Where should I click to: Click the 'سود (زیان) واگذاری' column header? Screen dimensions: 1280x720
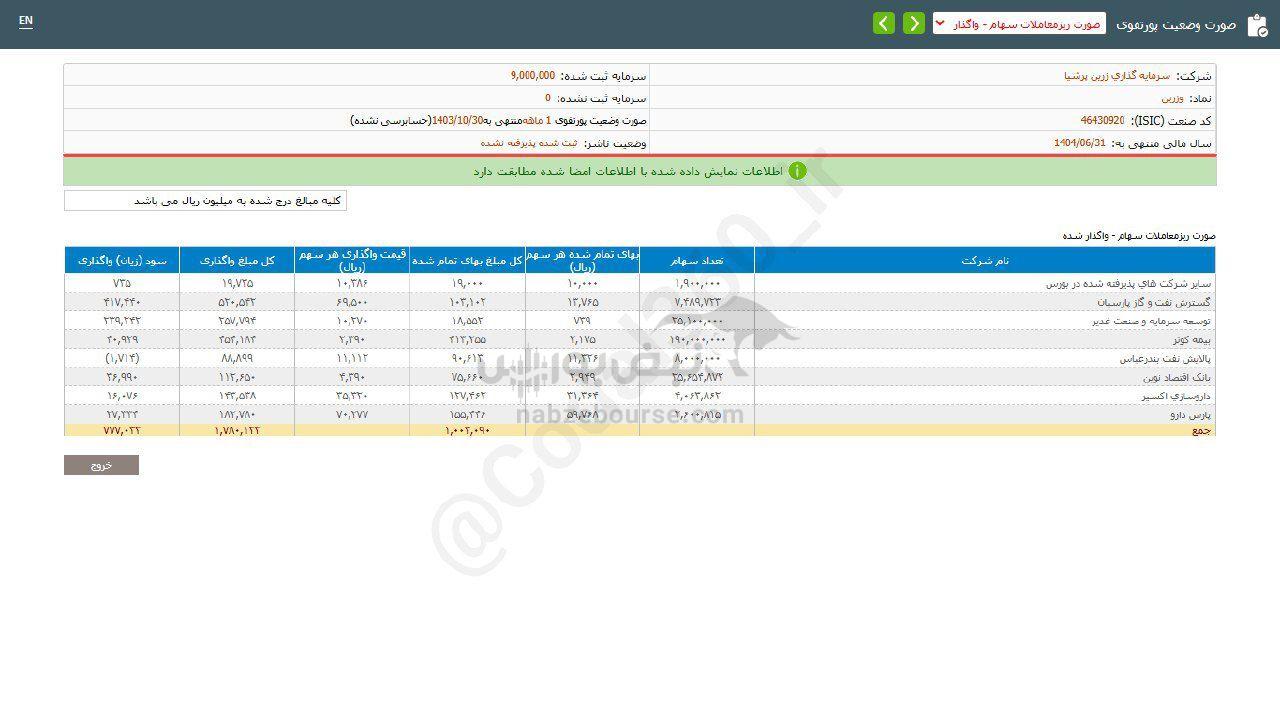pyautogui.click(x=122, y=260)
